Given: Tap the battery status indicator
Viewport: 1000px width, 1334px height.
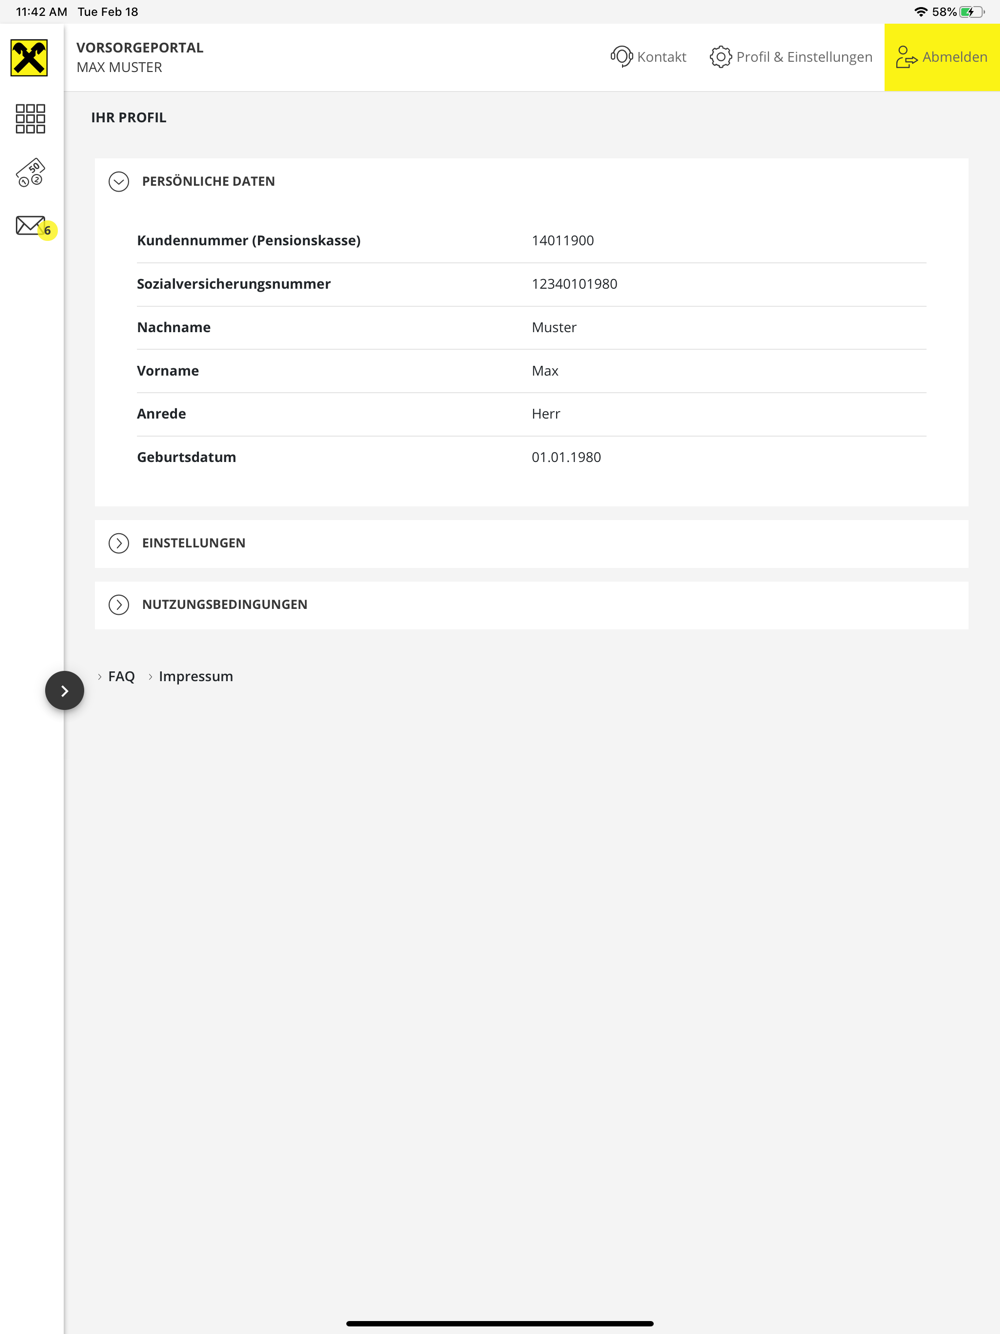Looking at the screenshot, I should pyautogui.click(x=971, y=12).
